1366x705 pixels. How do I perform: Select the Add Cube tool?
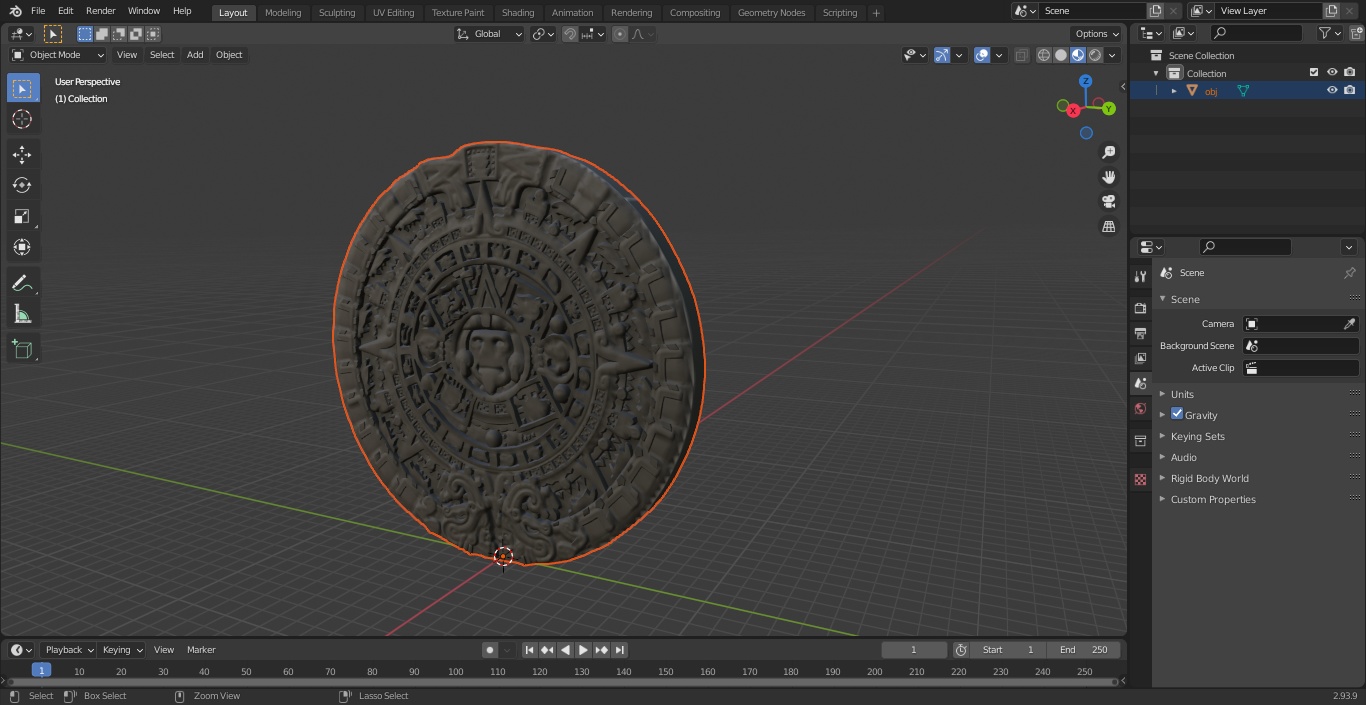click(x=22, y=349)
